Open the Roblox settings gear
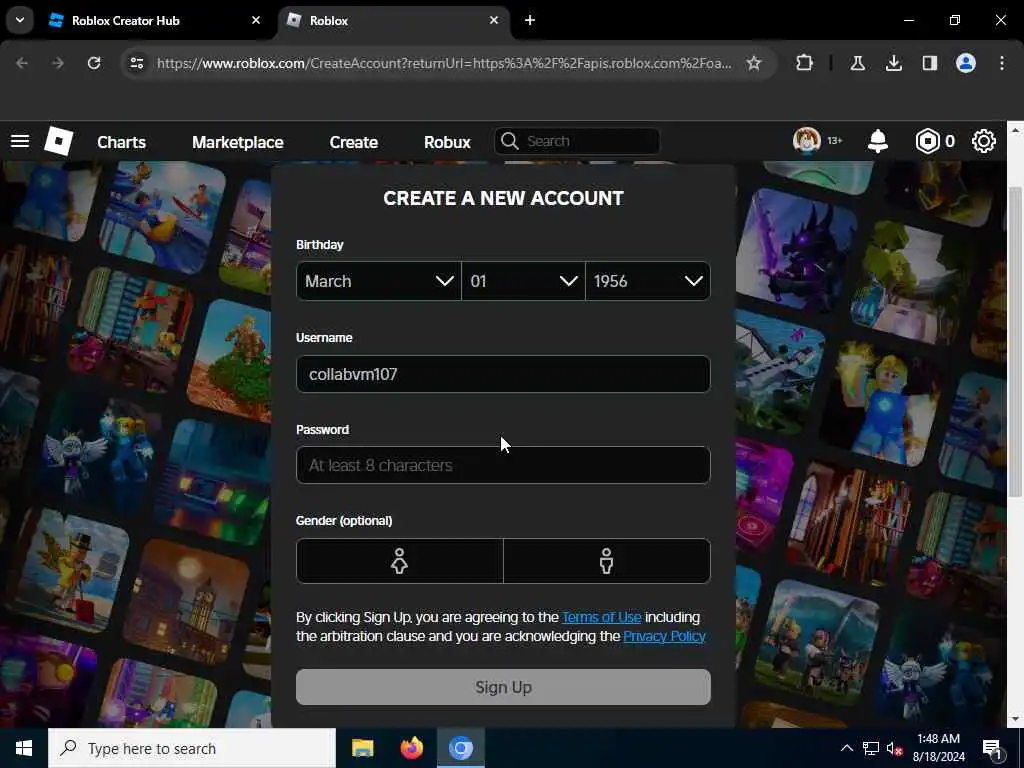The image size is (1024, 768). [984, 141]
